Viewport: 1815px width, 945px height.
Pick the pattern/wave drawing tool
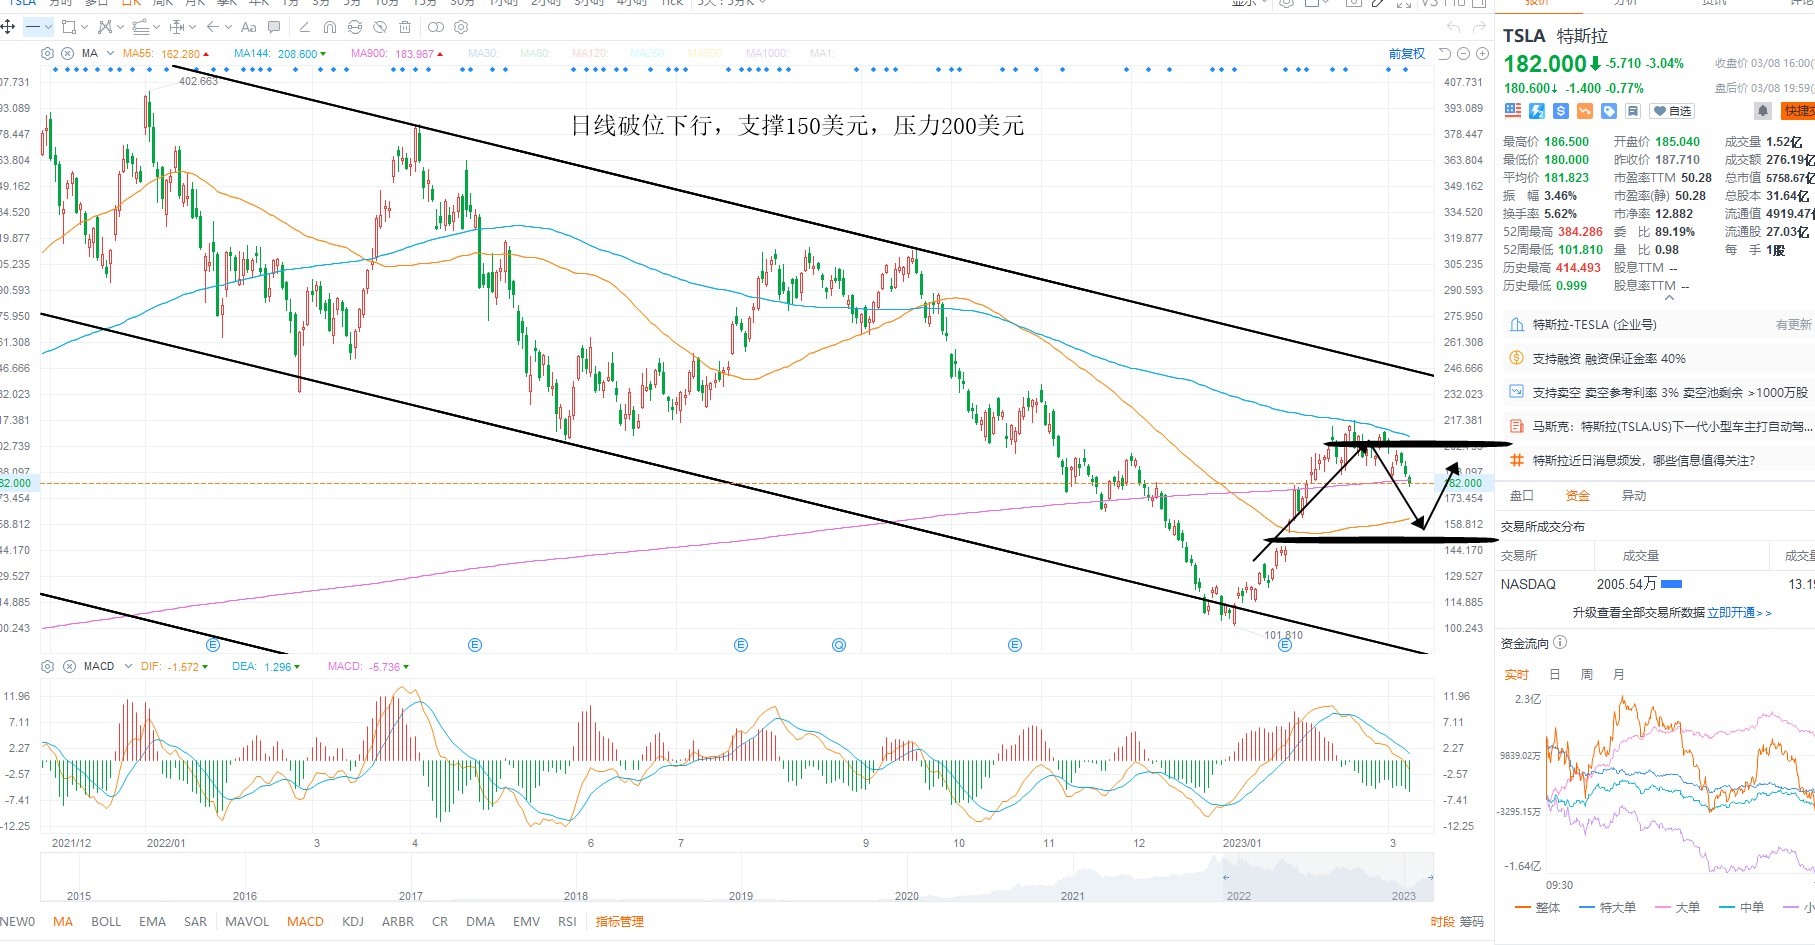(105, 27)
